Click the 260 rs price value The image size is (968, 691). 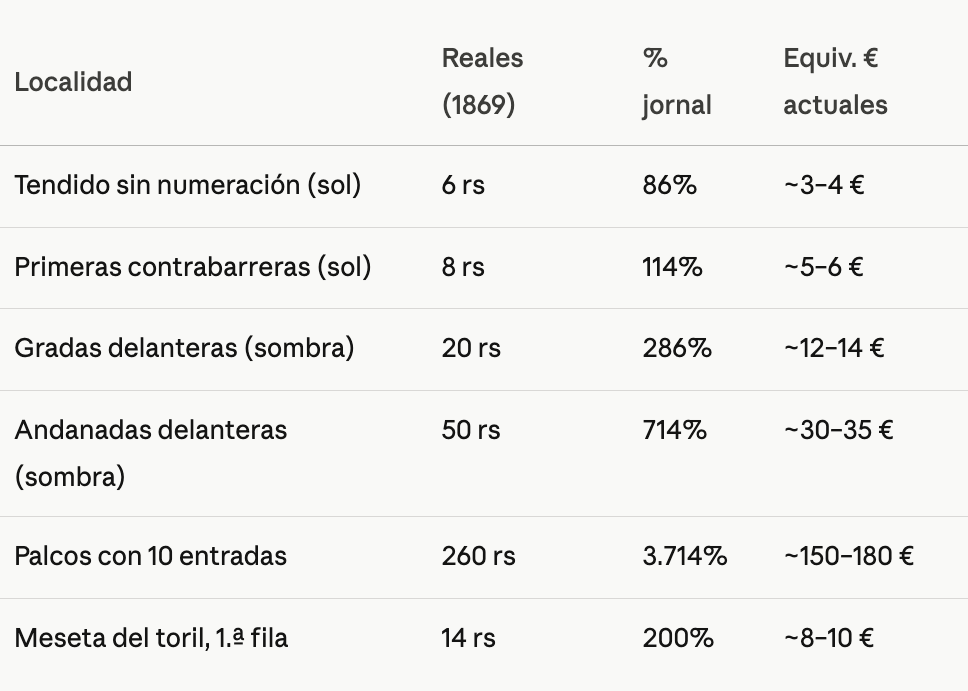[478, 556]
